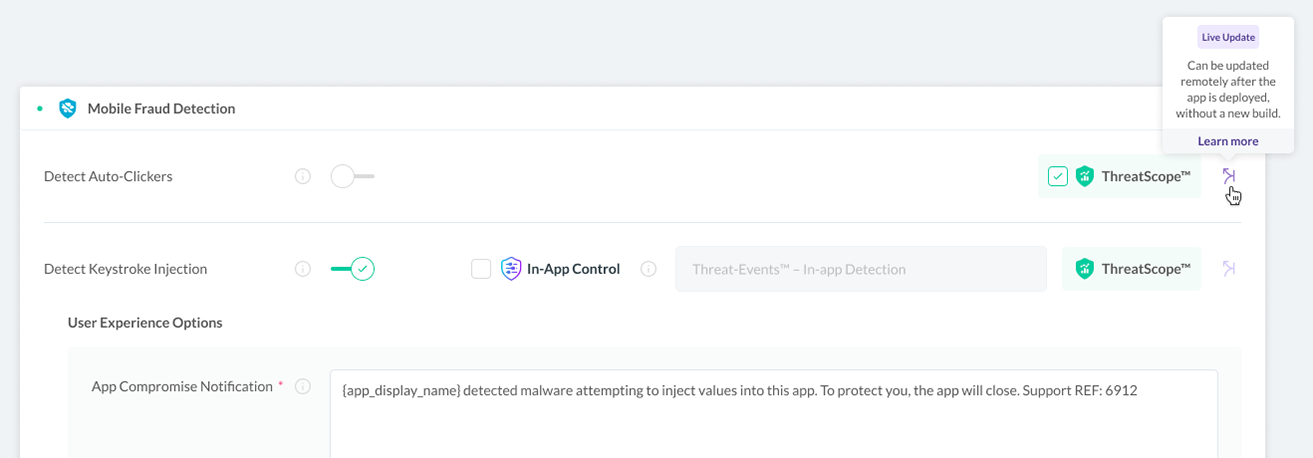Viewport: 1313px width, 458px height.
Task: Click the info icon beside Detect Keystroke Injection
Action: click(303, 269)
